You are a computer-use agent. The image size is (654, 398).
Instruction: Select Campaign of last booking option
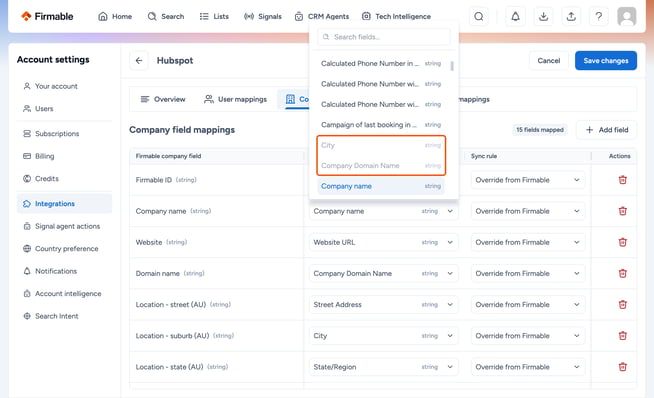point(381,125)
